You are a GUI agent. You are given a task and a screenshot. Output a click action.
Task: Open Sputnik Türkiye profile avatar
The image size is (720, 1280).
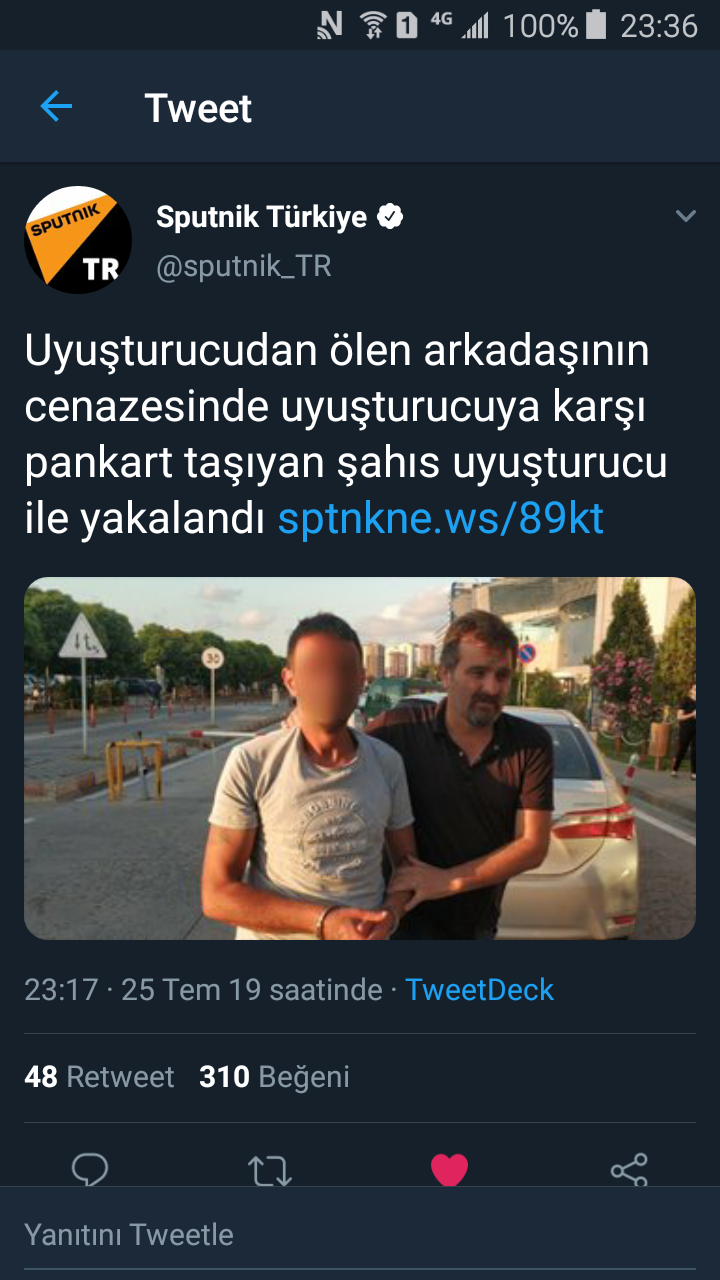[x=78, y=240]
